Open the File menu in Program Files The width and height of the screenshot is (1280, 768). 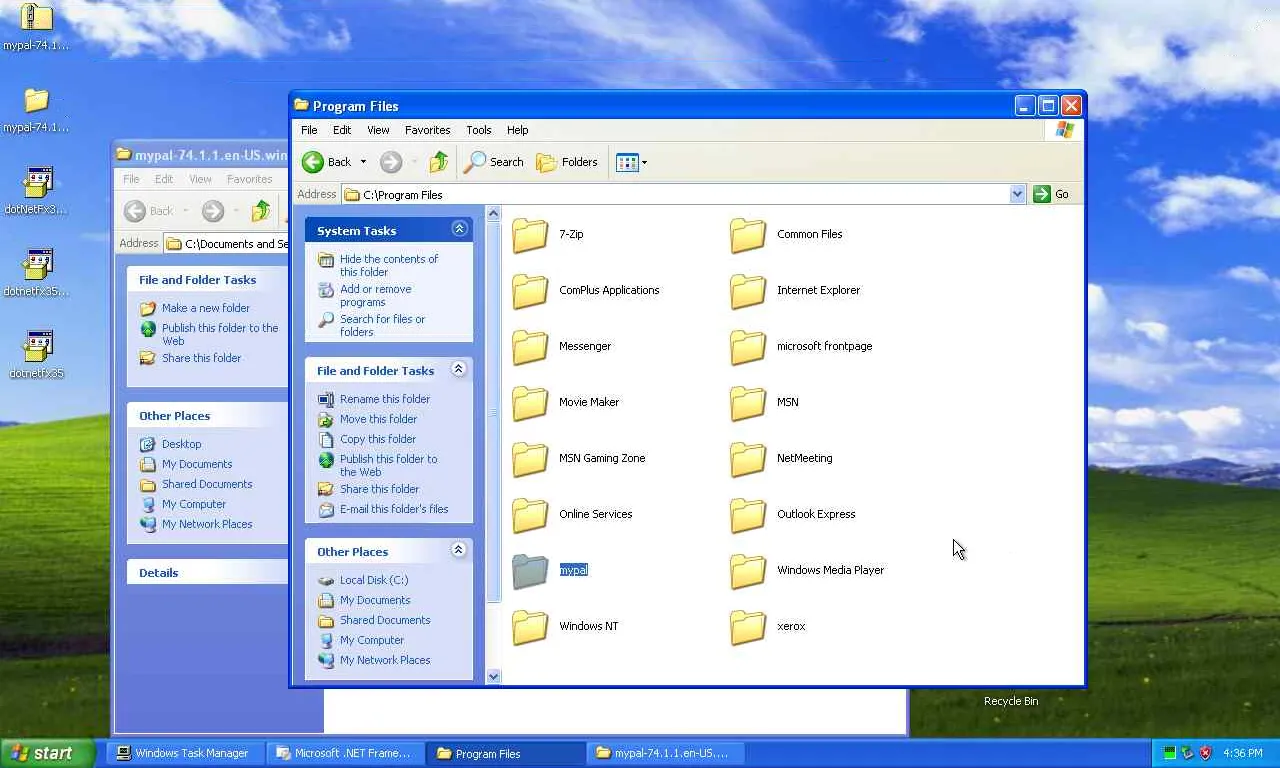[310, 130]
